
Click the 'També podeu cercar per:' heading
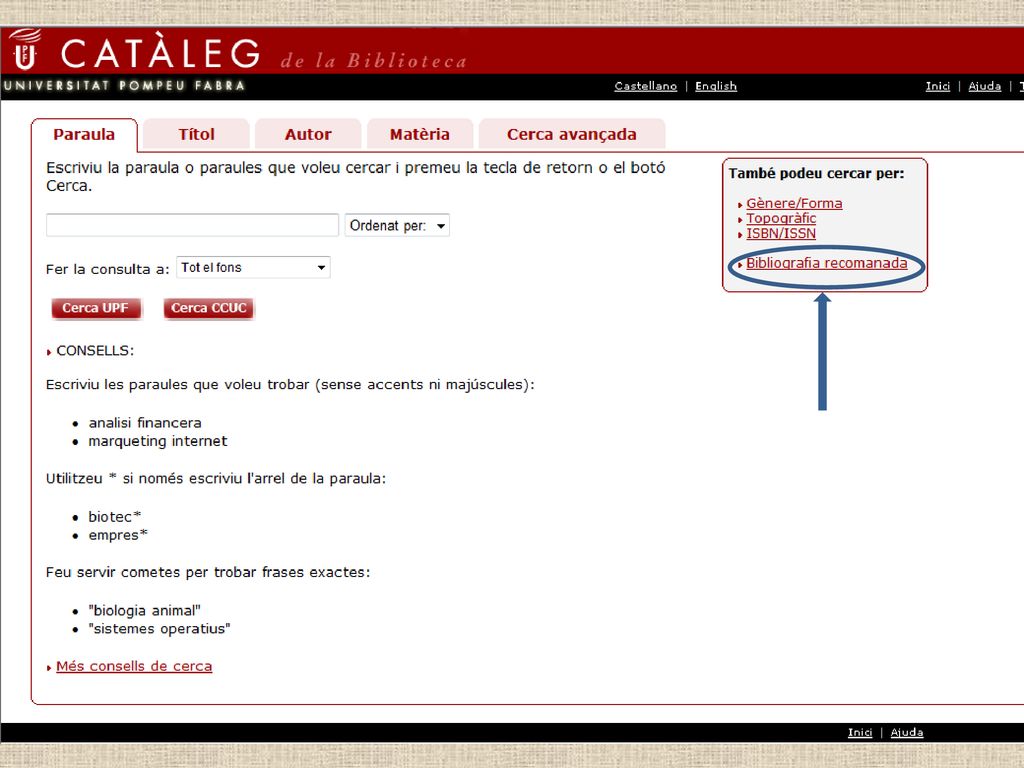[x=816, y=174]
